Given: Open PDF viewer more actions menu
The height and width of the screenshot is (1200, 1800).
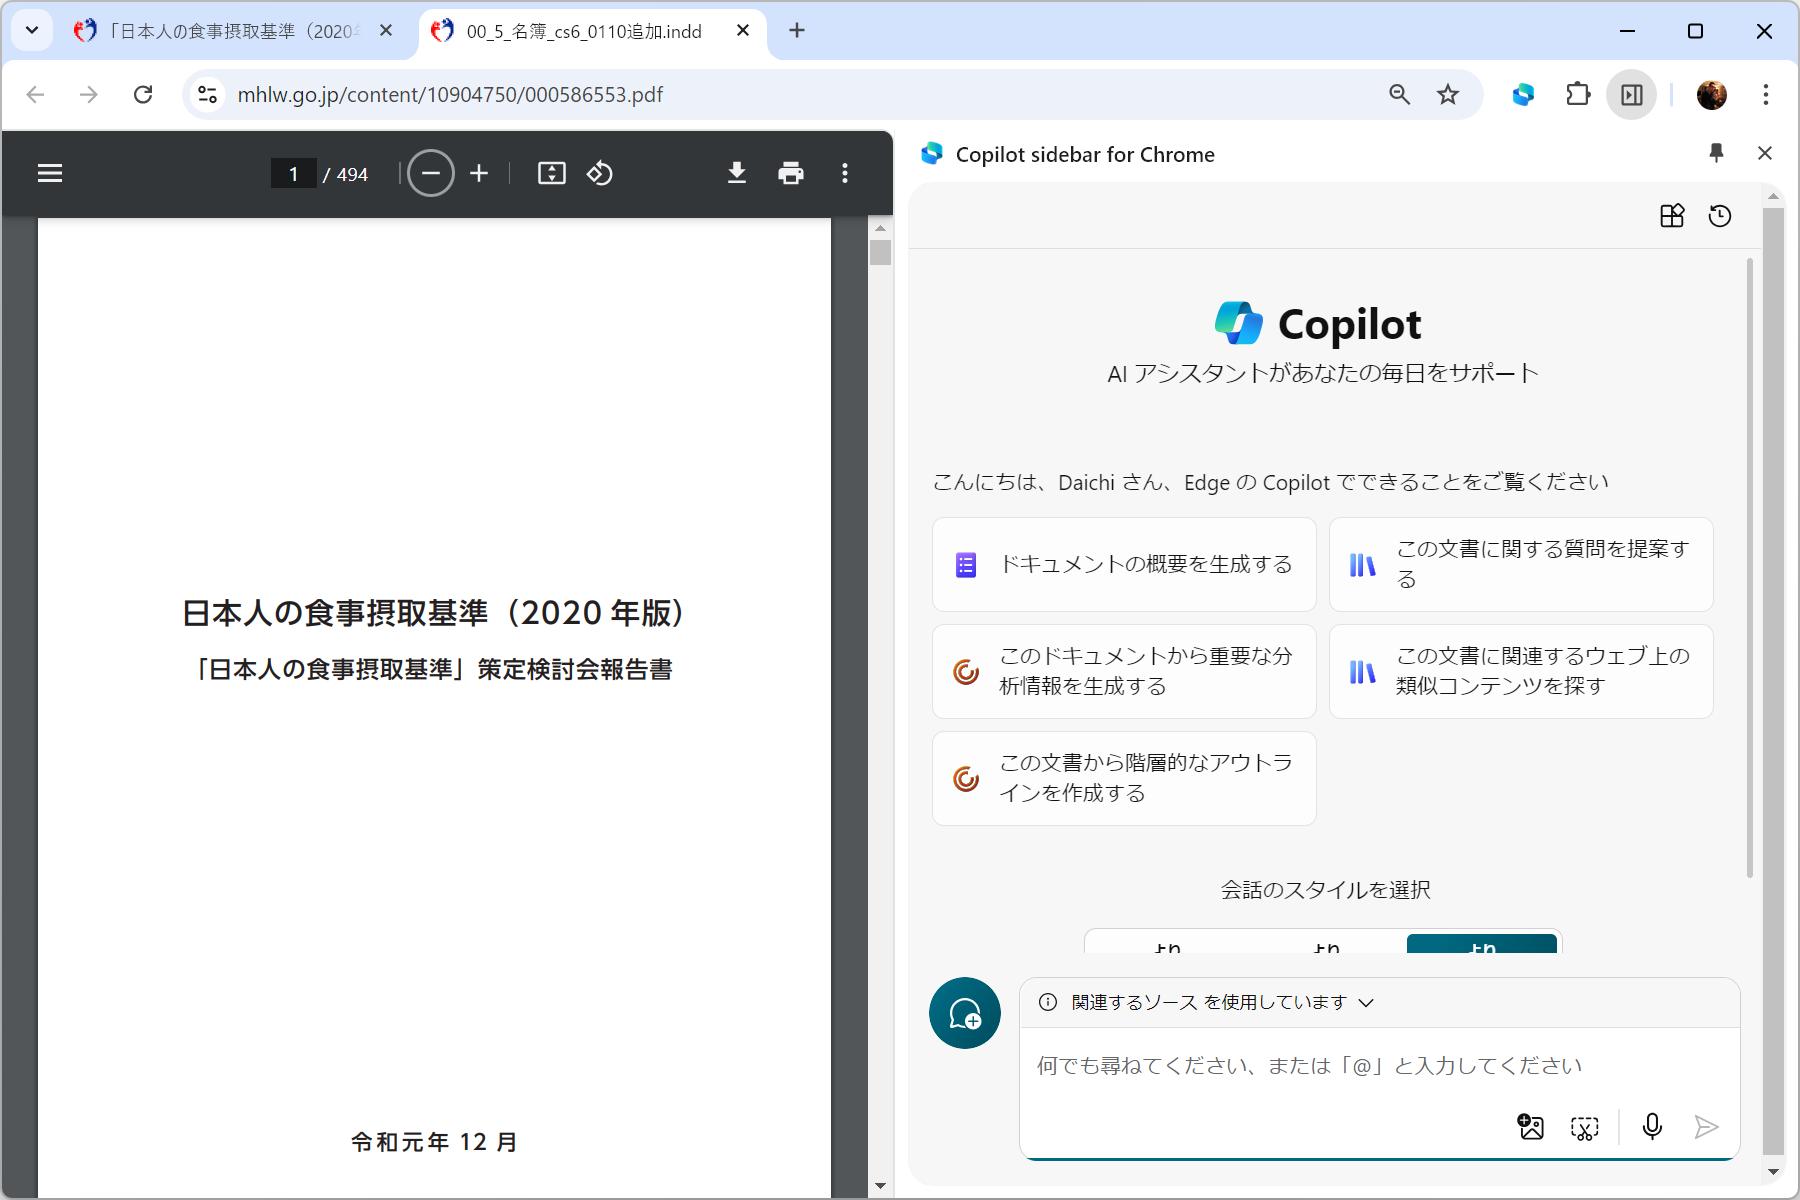Looking at the screenshot, I should coord(845,174).
